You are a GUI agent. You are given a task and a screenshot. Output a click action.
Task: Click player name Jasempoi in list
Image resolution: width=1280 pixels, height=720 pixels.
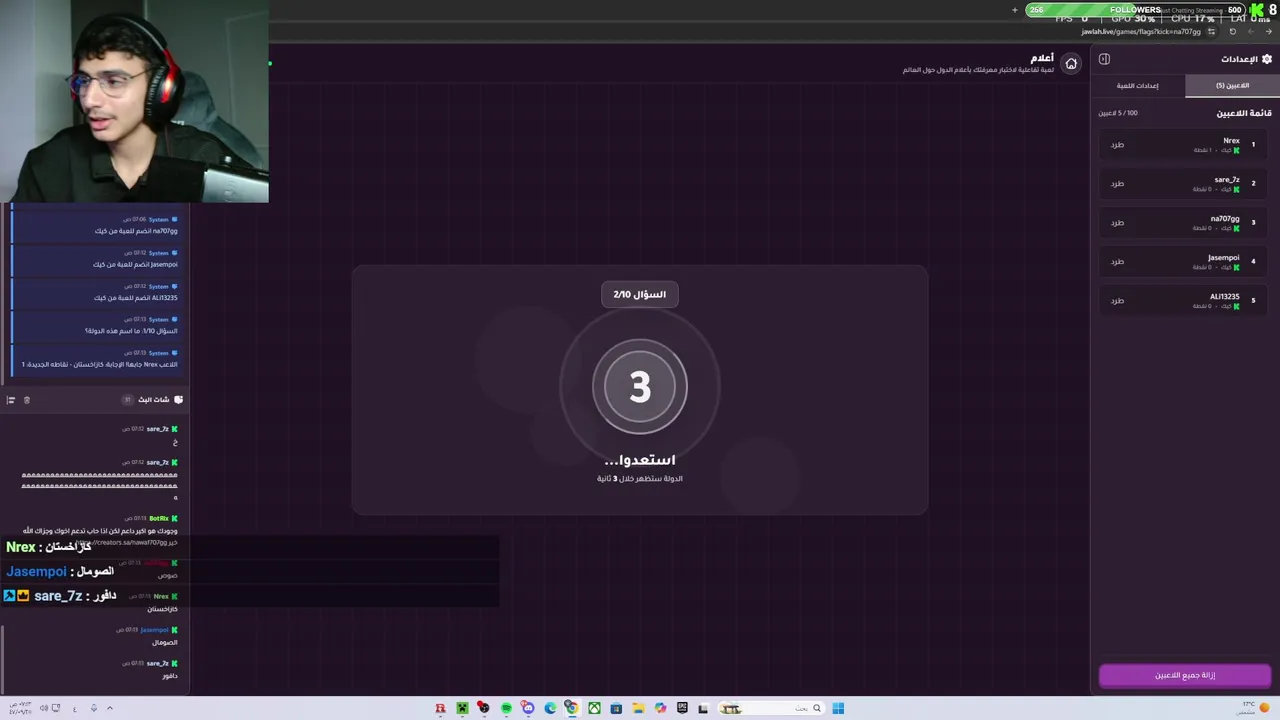pos(1224,257)
